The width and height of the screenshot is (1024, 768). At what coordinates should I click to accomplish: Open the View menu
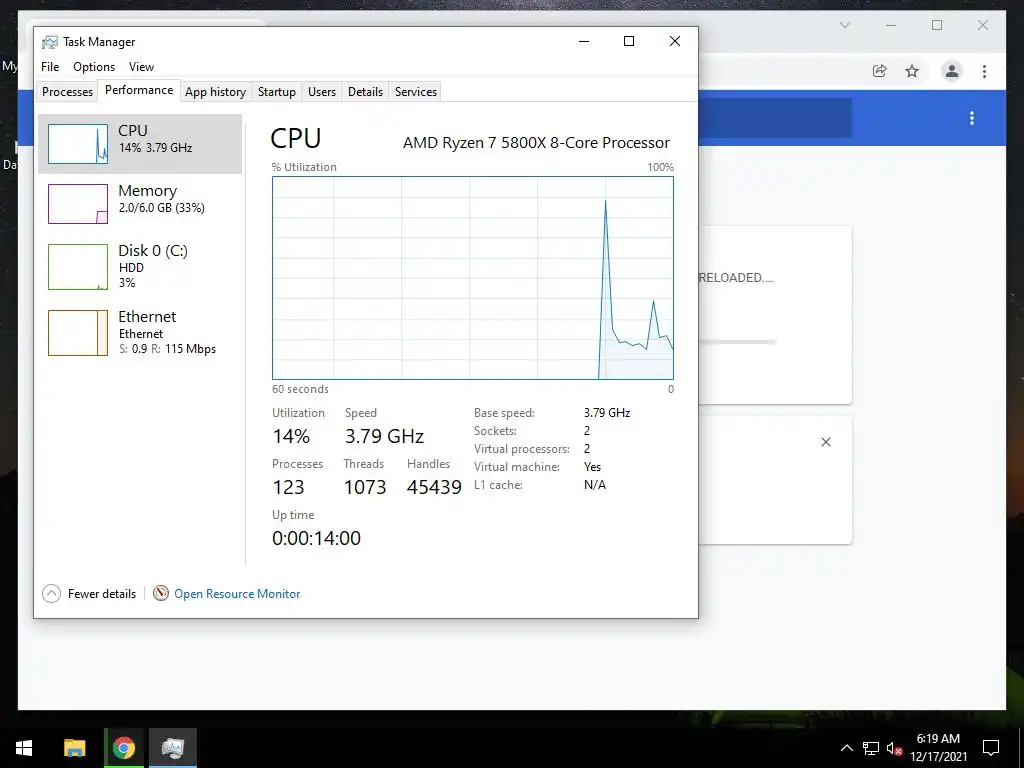click(141, 67)
